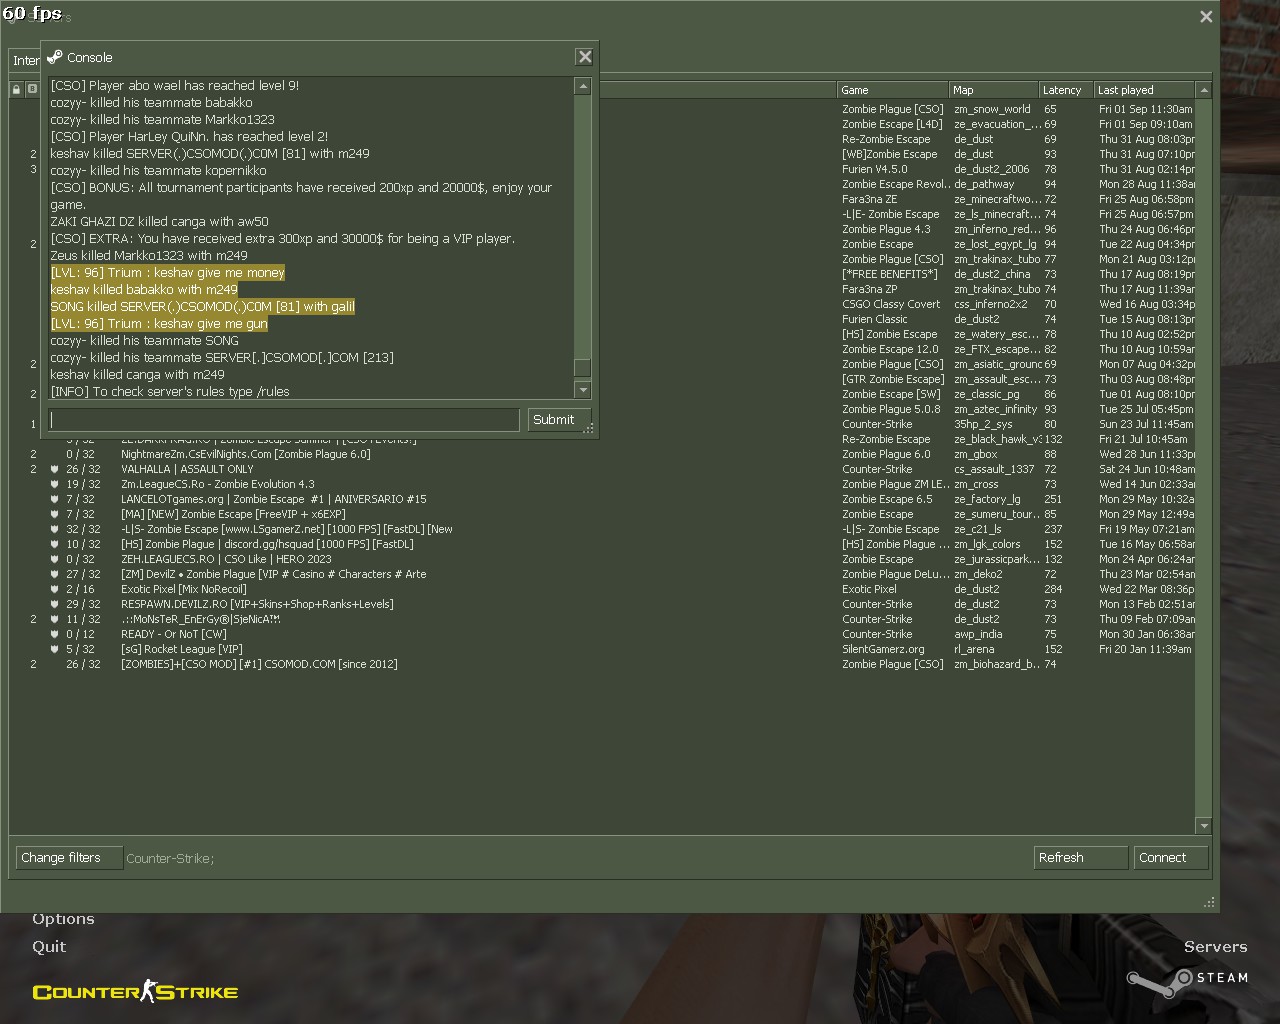Click the VAC shield on the [MA] [NEW] row
The width and height of the screenshot is (1280, 1024).
[x=54, y=514]
